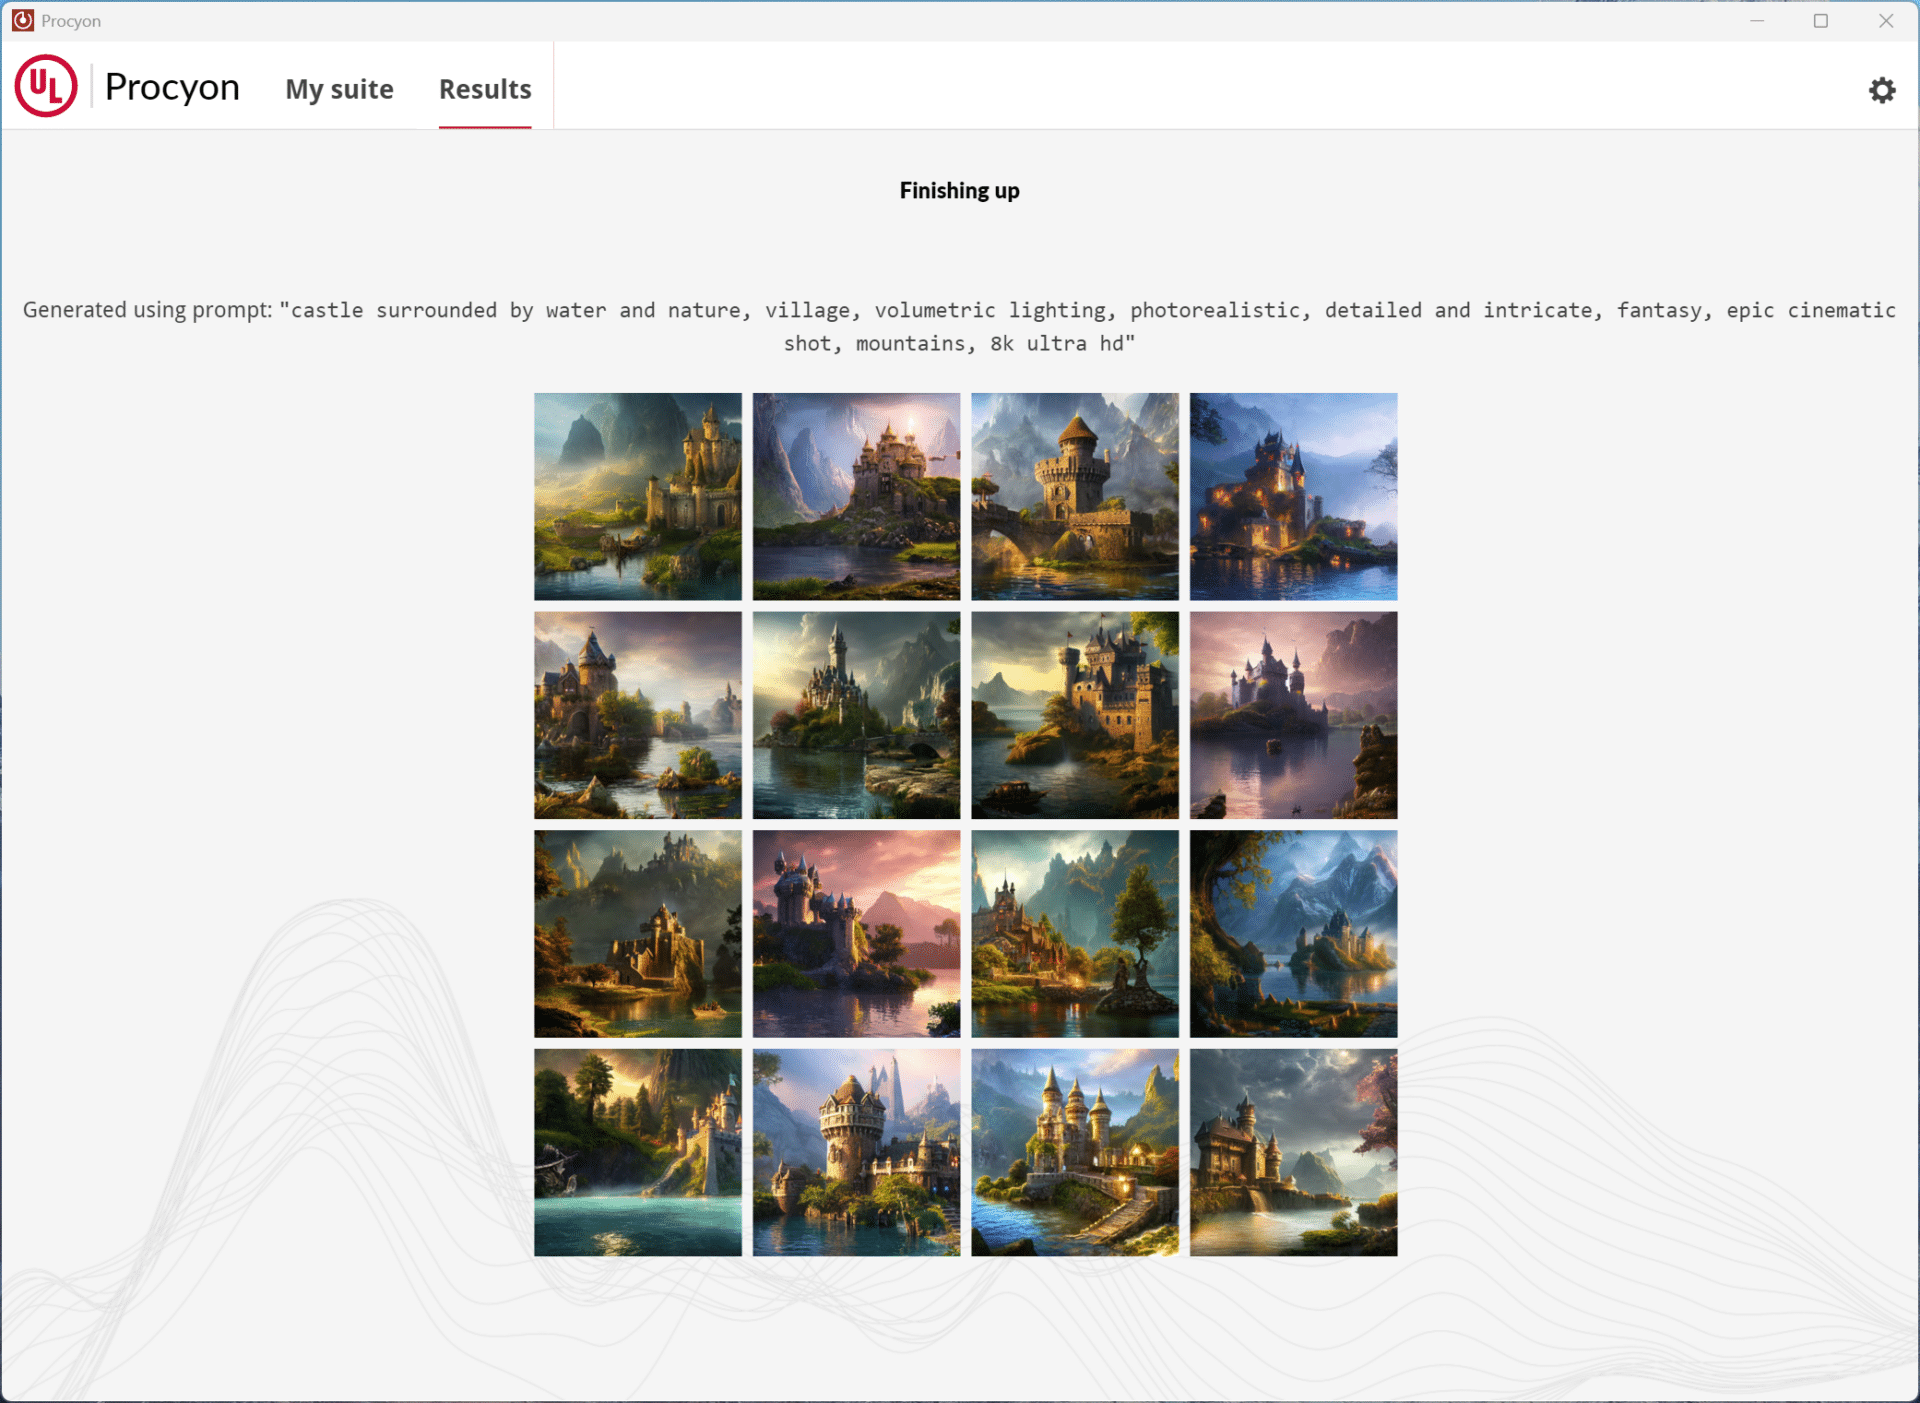
Task: Click the UL Procyon logo
Action: [46, 86]
